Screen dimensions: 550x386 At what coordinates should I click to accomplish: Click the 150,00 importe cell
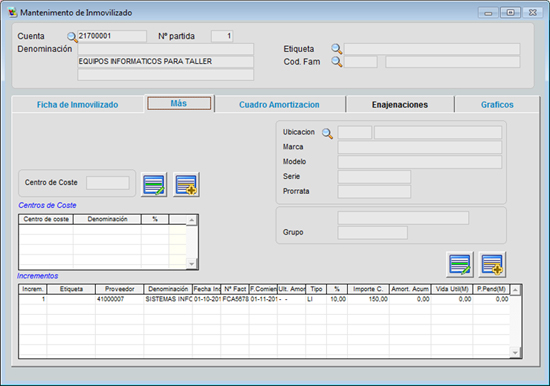[368, 299]
